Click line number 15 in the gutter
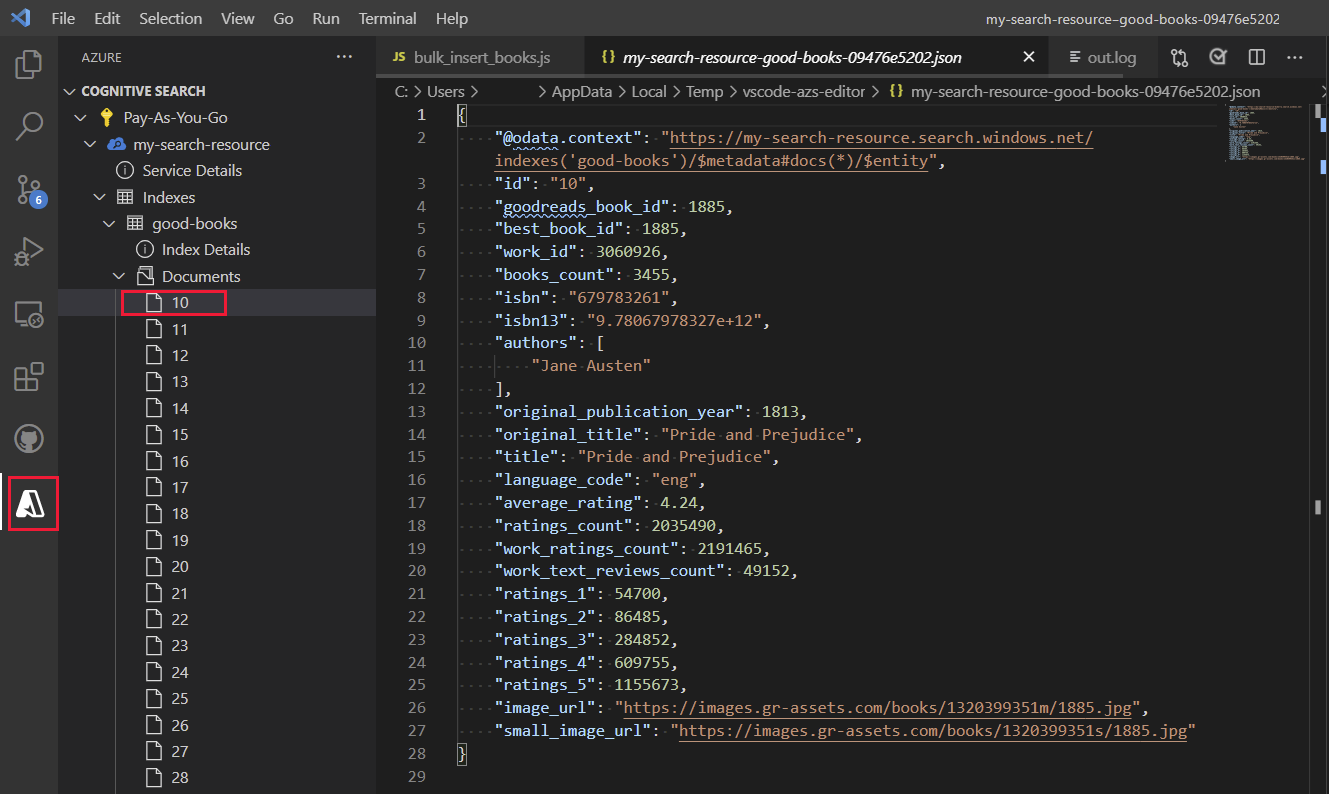 [x=416, y=457]
